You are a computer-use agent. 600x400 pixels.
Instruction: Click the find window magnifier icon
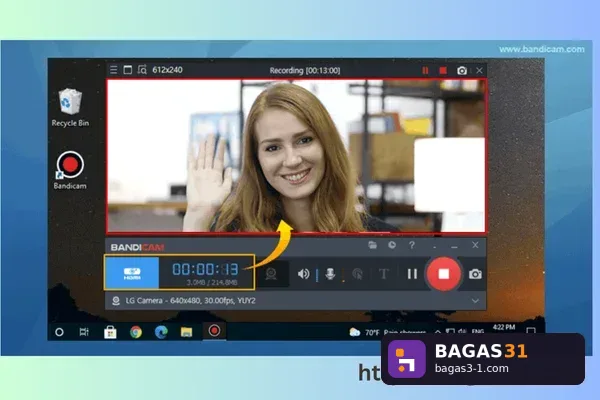pos(142,70)
